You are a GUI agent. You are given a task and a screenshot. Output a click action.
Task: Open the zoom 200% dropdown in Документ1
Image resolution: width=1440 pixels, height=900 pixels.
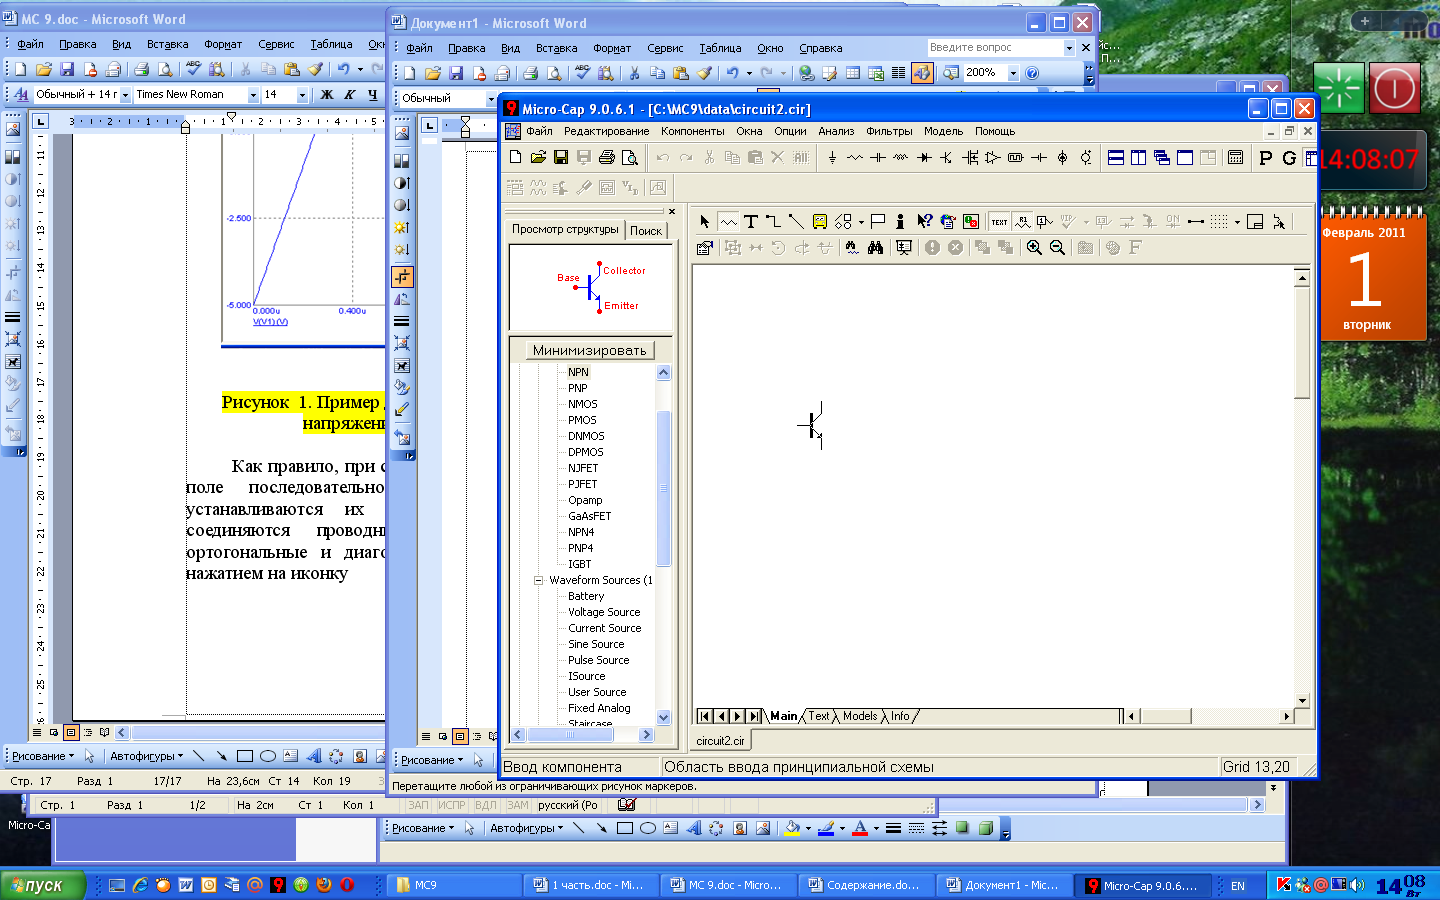1013,73
